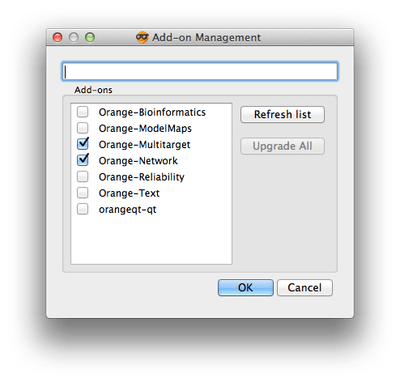Click the Upgrade All button
The height and width of the screenshot is (382, 400).
(282, 146)
